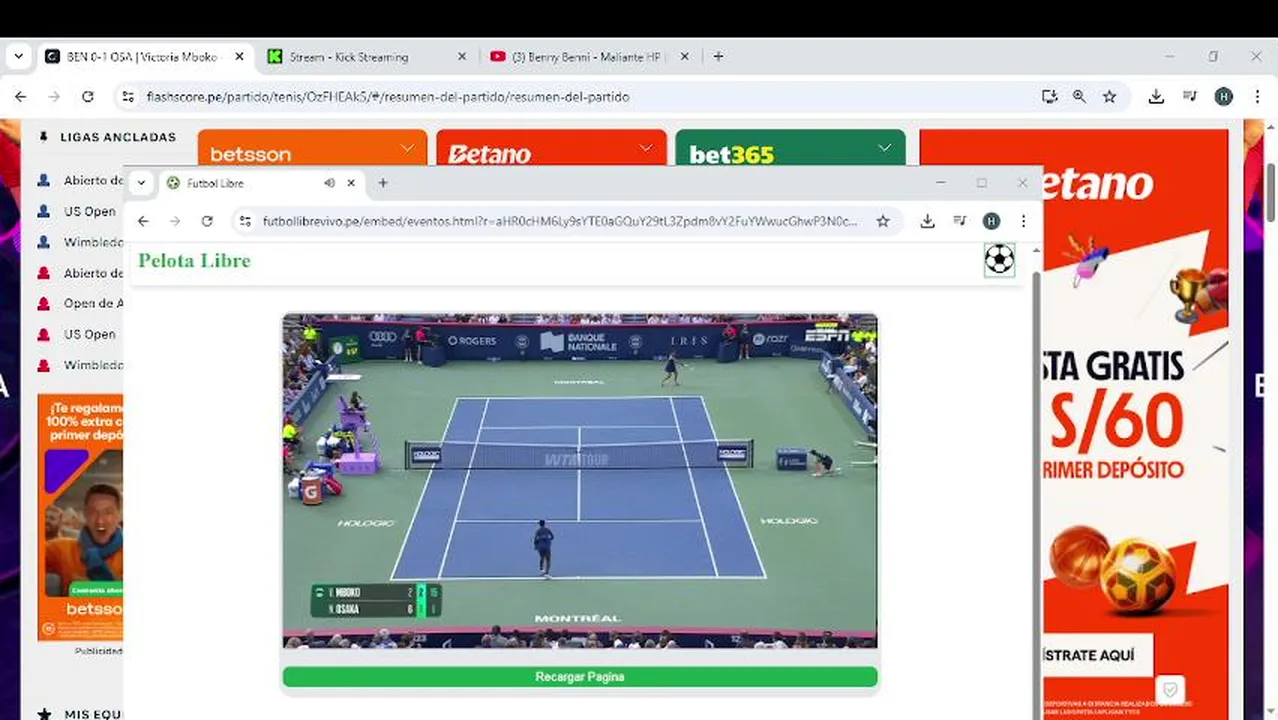
Task: Open tab search dropdown in Futbol Libre window
Action: pyautogui.click(x=141, y=183)
